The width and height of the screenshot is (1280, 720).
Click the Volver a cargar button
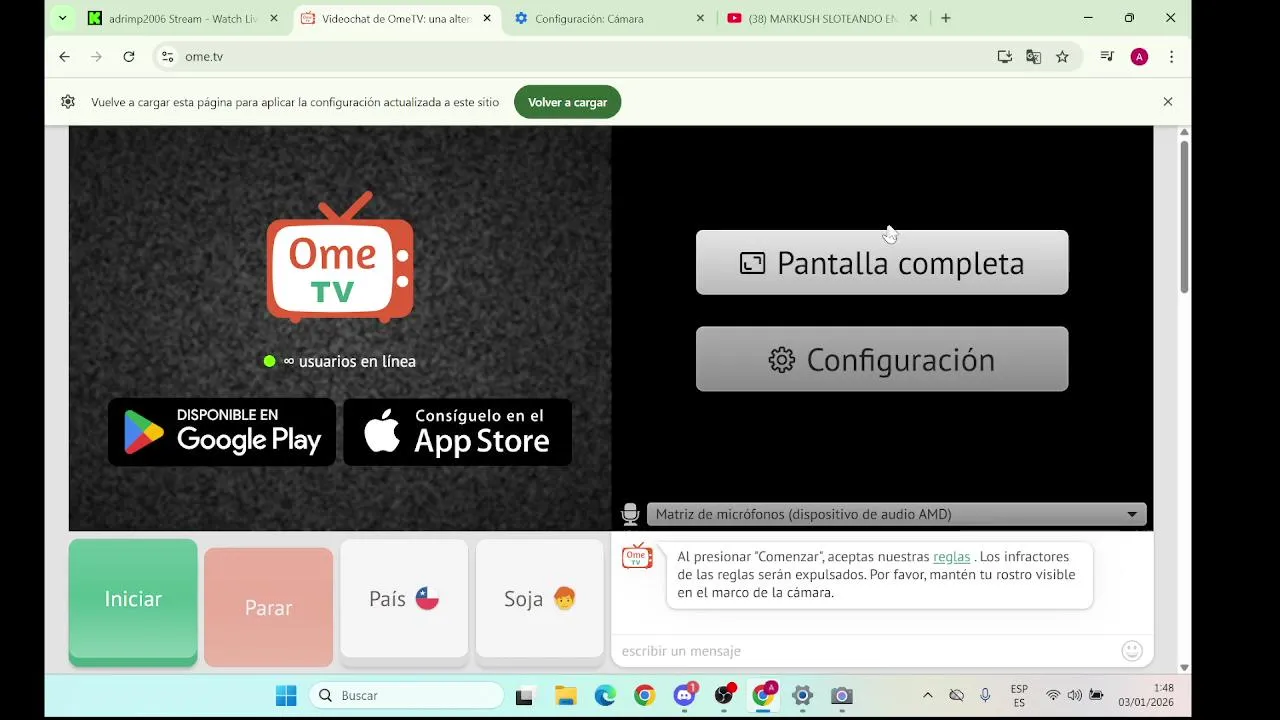click(x=567, y=102)
